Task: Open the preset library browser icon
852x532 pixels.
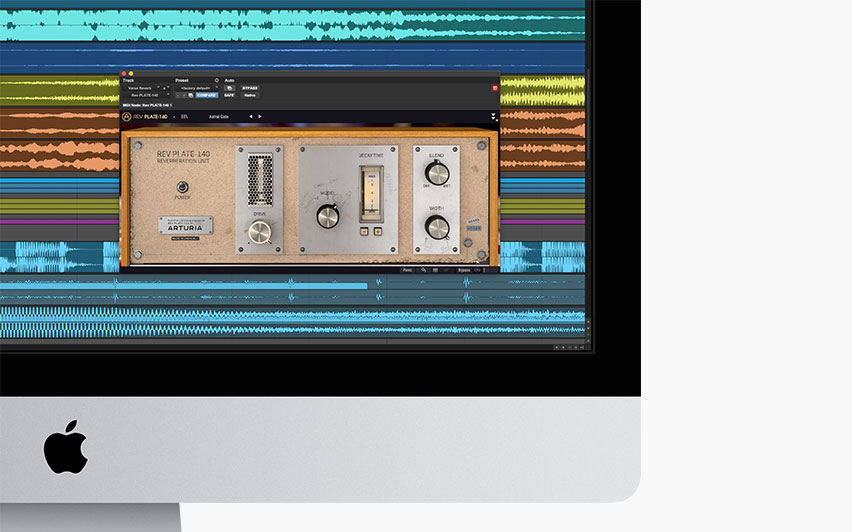Action: point(184,116)
